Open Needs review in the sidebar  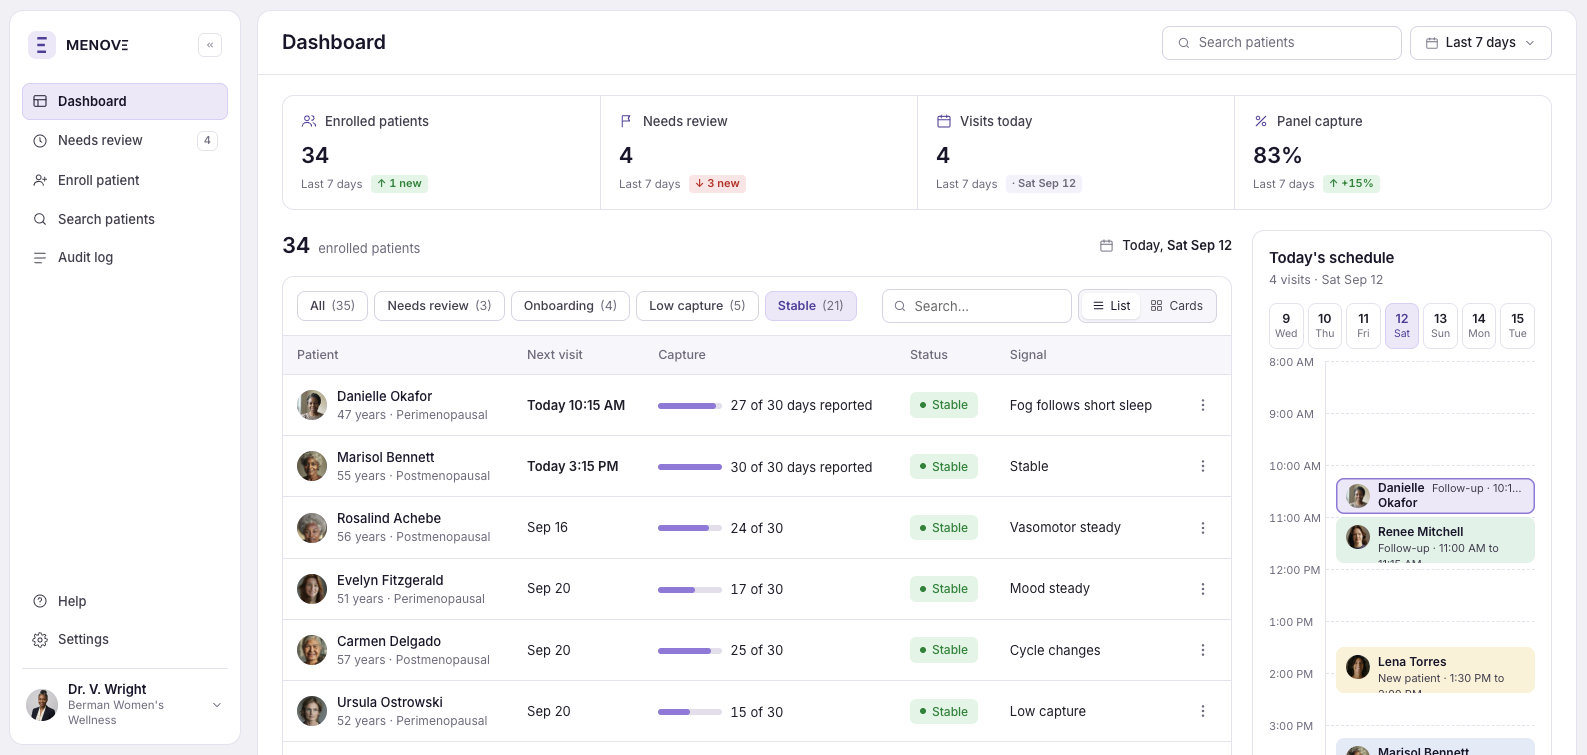(x=125, y=141)
